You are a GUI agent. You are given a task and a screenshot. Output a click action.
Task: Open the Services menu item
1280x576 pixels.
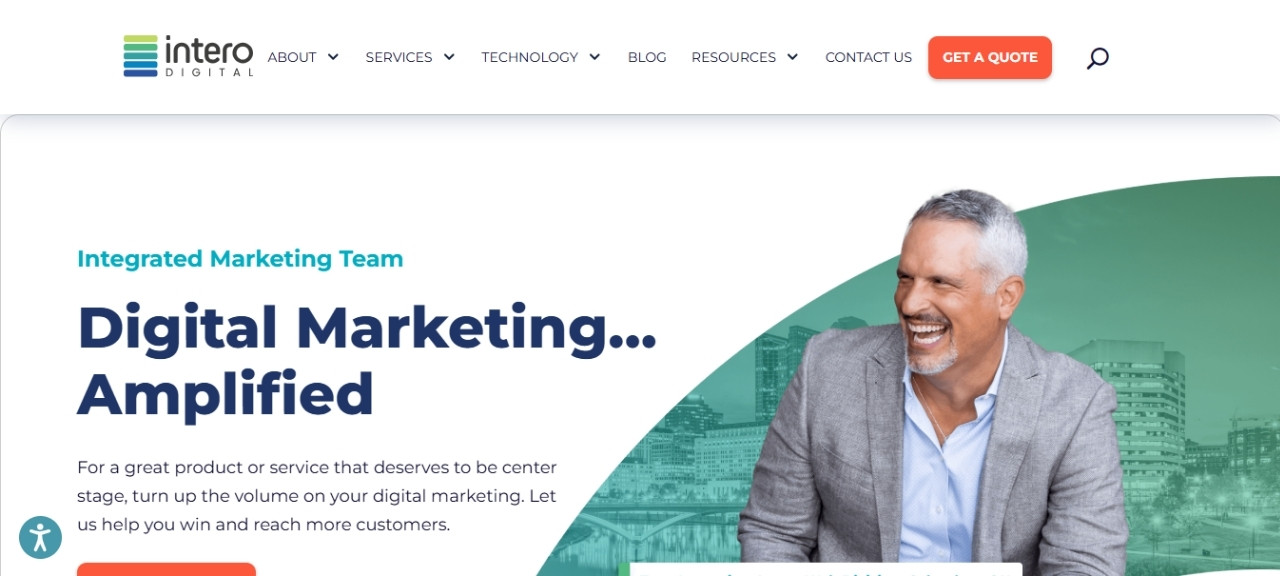click(399, 57)
